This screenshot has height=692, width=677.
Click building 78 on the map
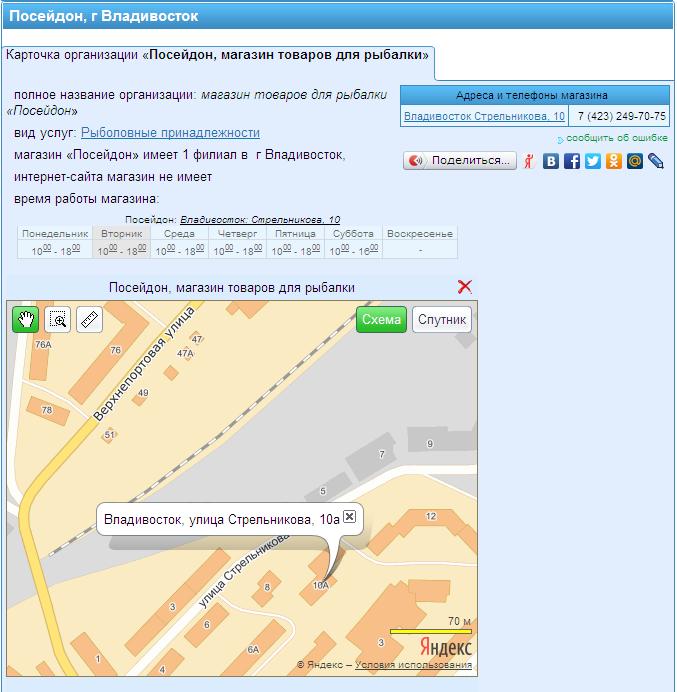point(47,410)
